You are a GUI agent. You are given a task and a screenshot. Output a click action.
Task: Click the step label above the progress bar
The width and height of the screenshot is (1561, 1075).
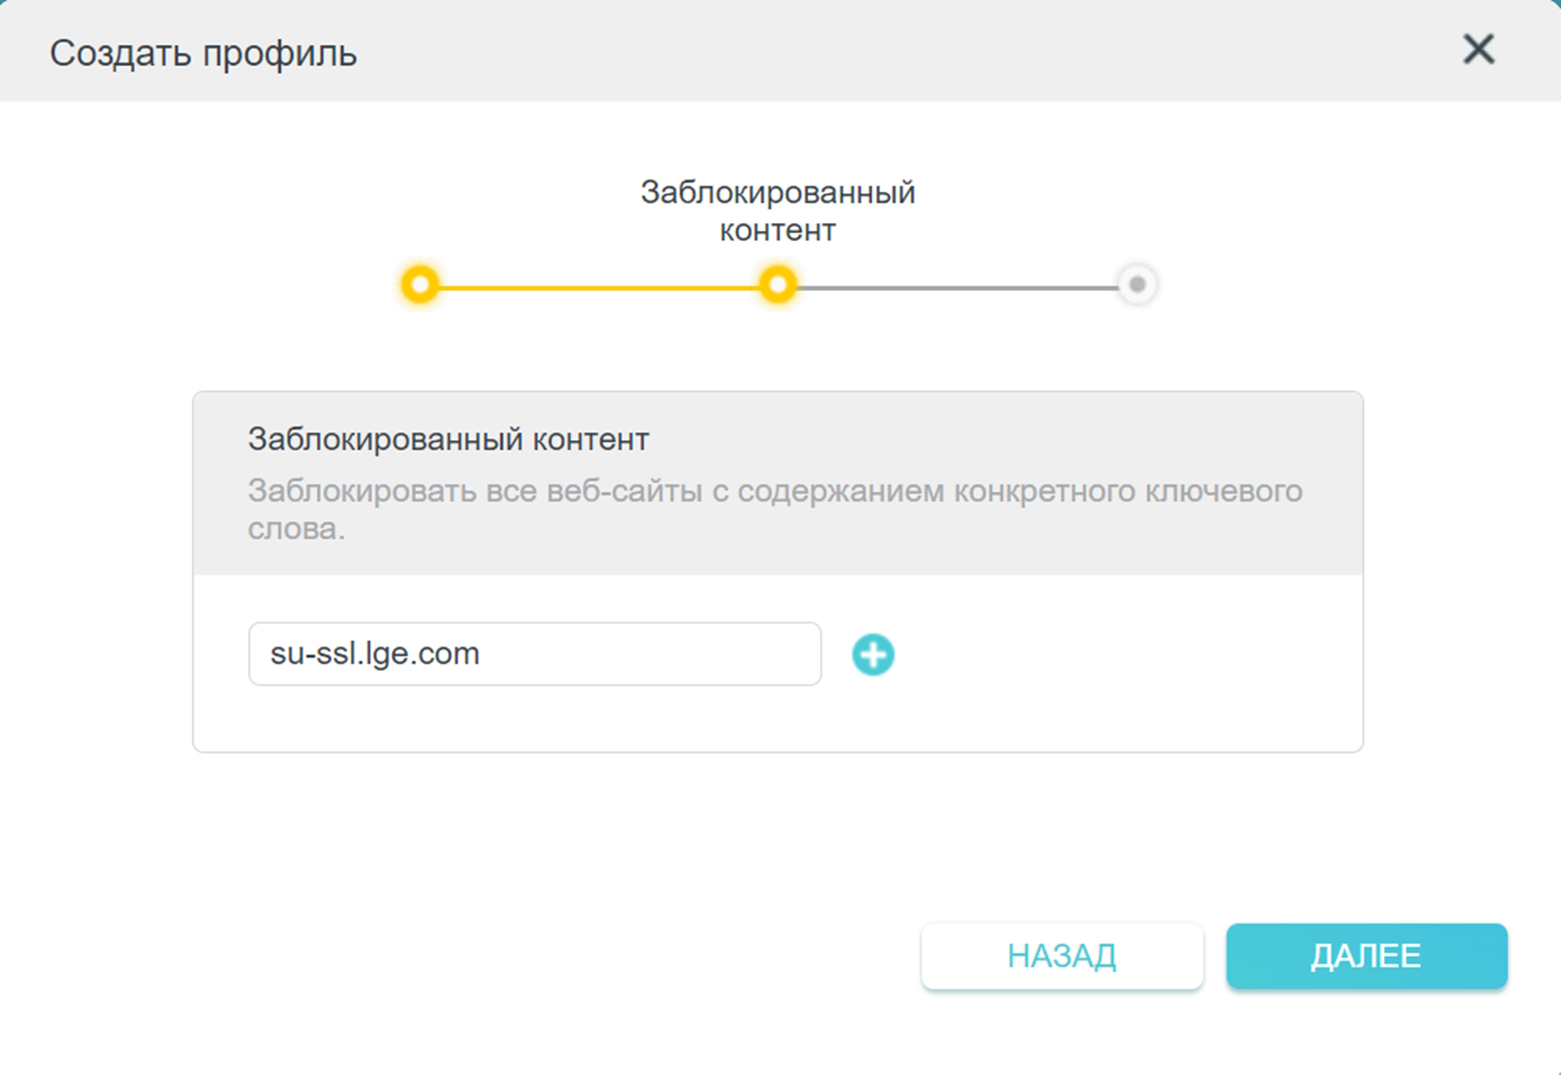coord(778,211)
